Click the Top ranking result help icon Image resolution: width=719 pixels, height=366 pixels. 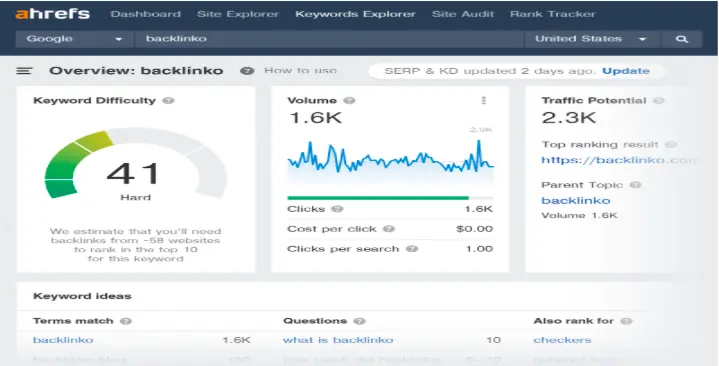670,144
